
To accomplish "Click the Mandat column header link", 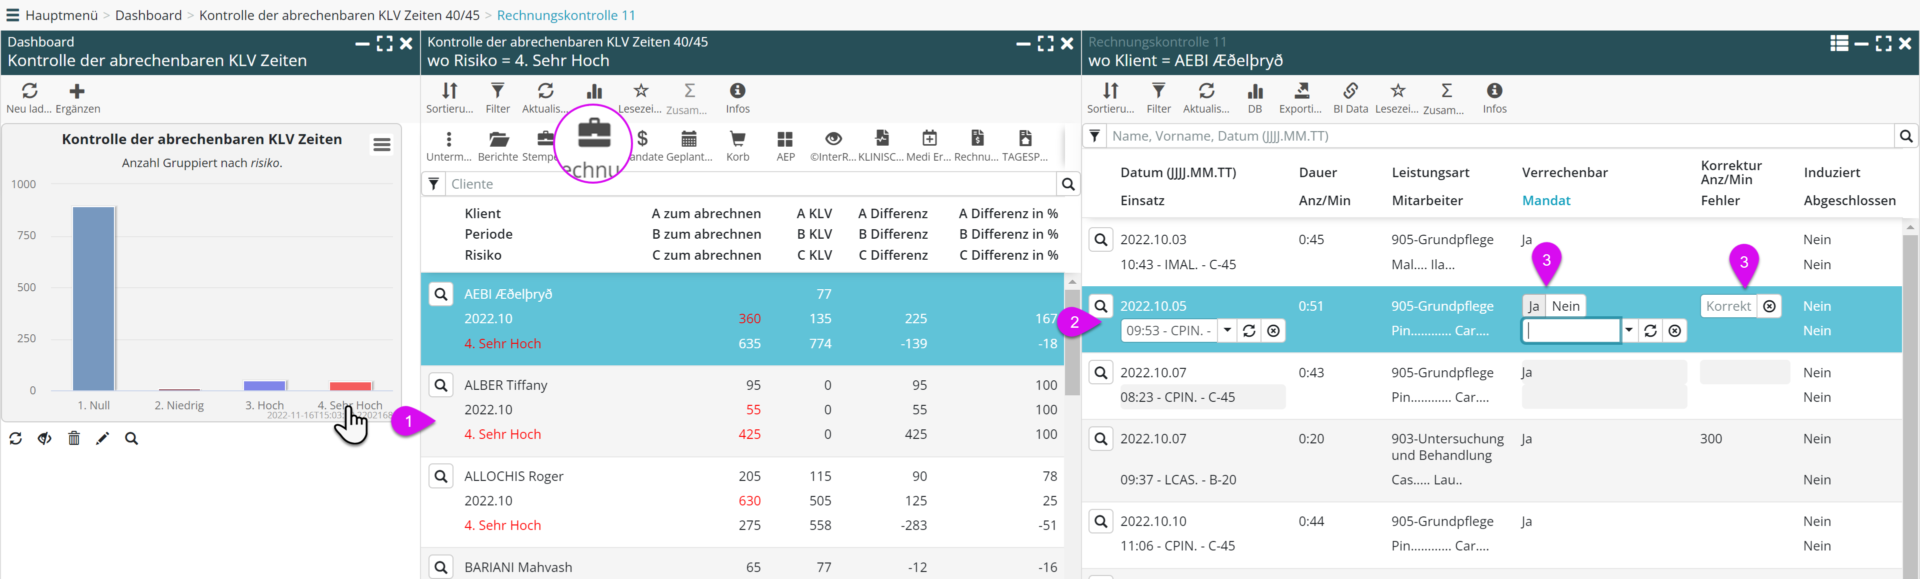I will coord(1545,200).
